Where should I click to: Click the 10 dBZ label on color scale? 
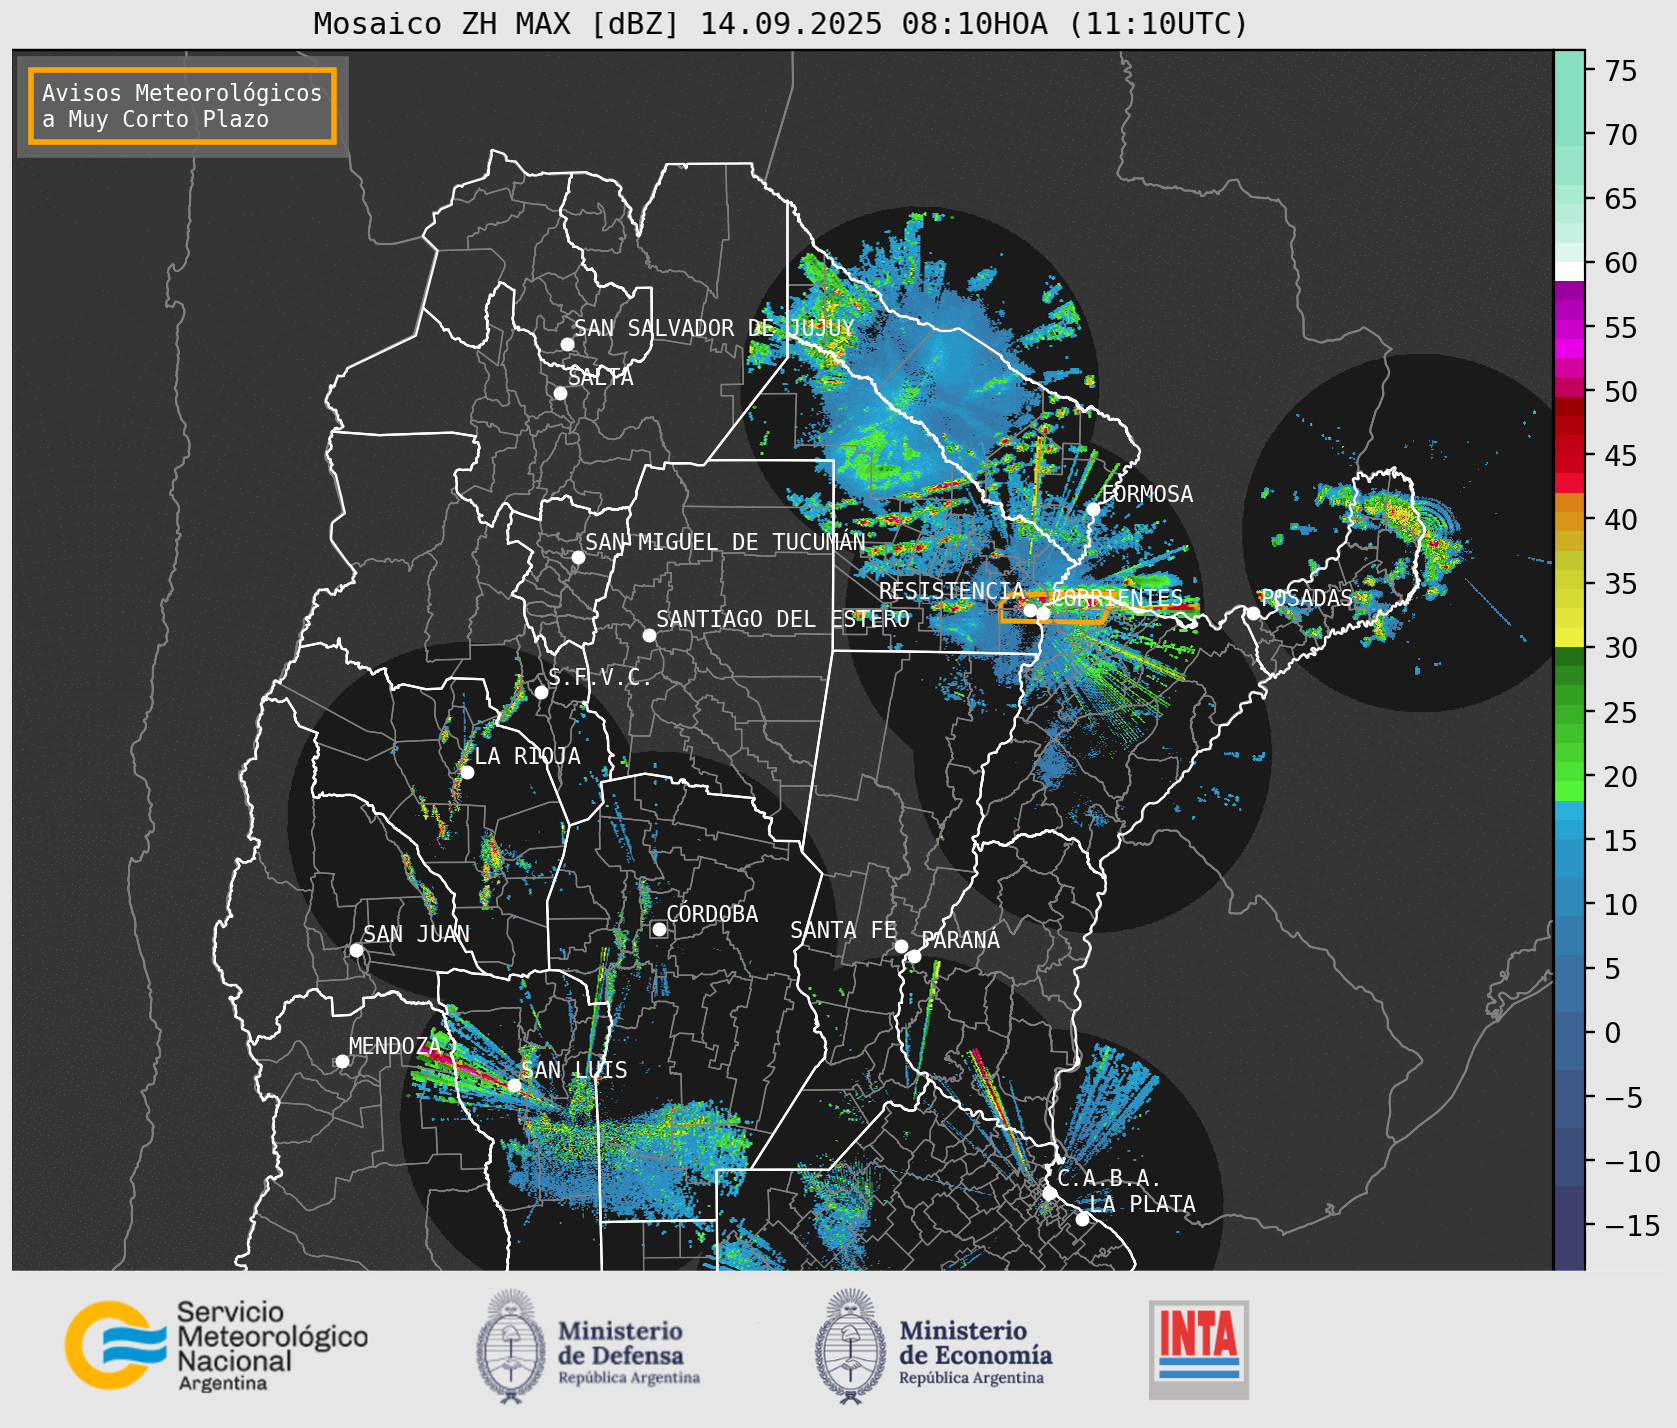pyautogui.click(x=1621, y=905)
